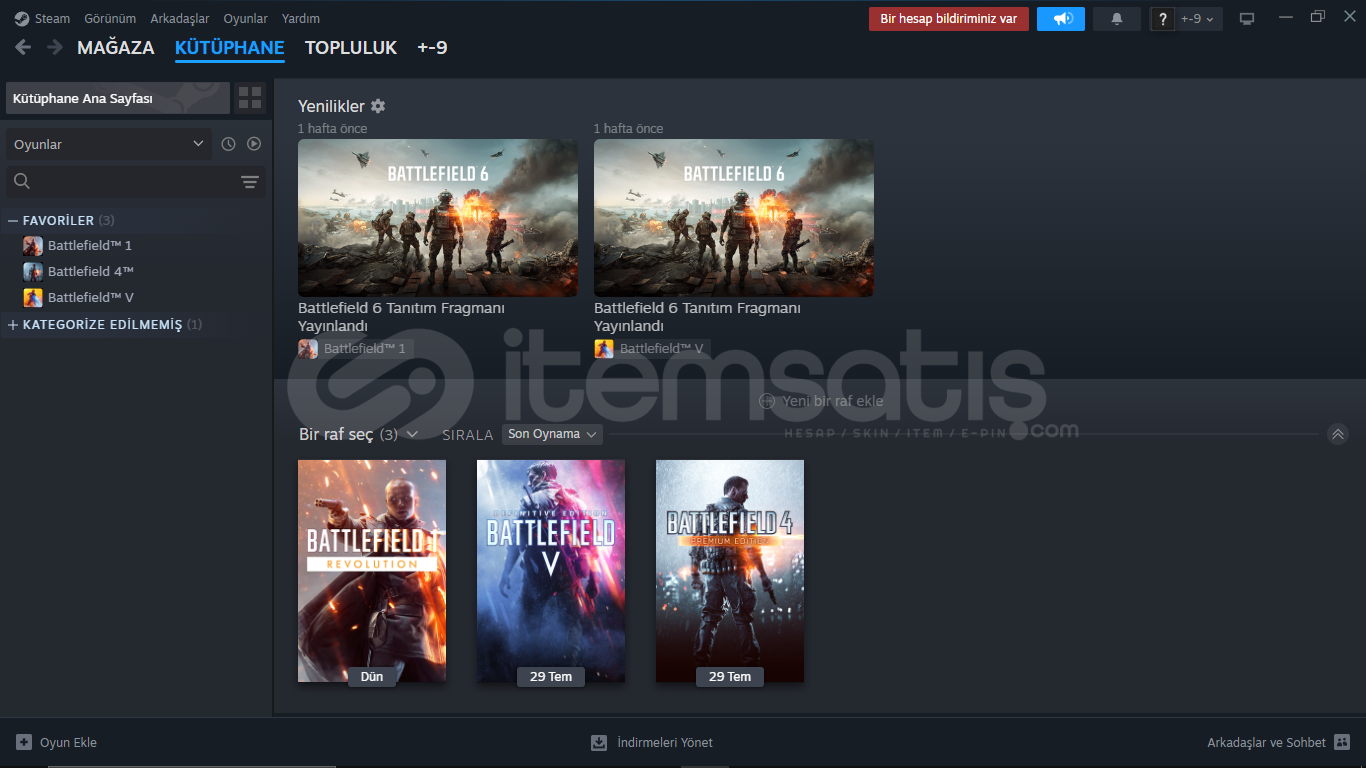Open Battlefield 1 Revolution cover

[372, 571]
